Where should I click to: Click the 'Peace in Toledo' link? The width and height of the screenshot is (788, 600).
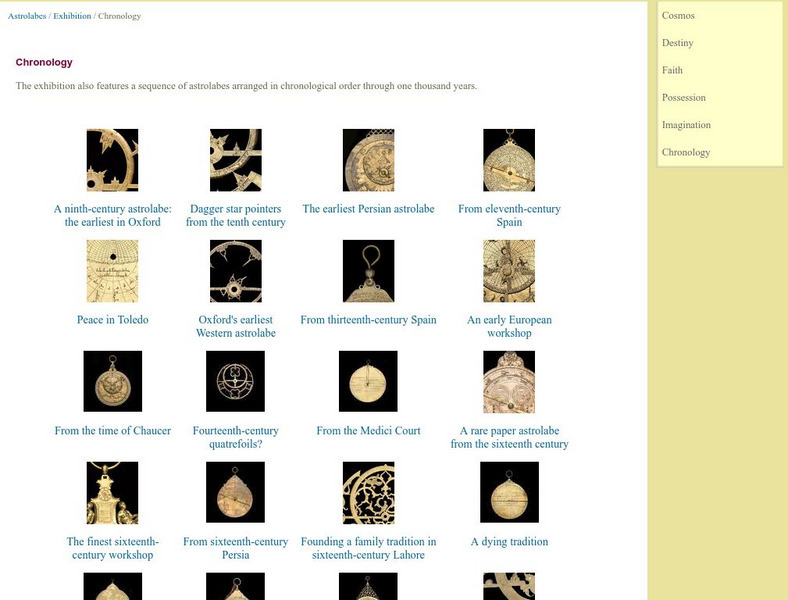coord(113,320)
